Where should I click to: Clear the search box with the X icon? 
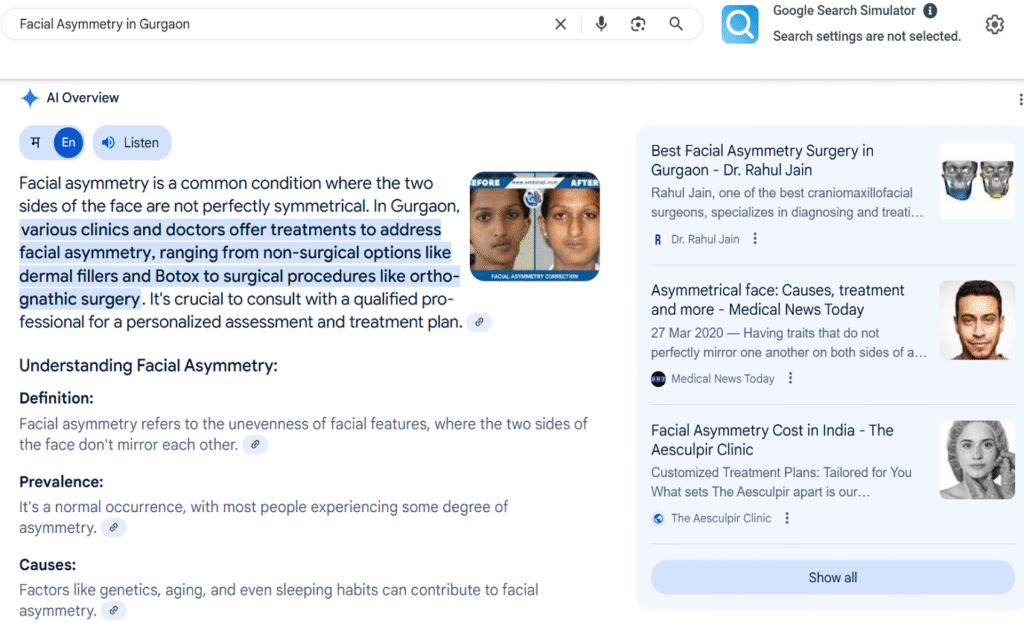pos(560,24)
